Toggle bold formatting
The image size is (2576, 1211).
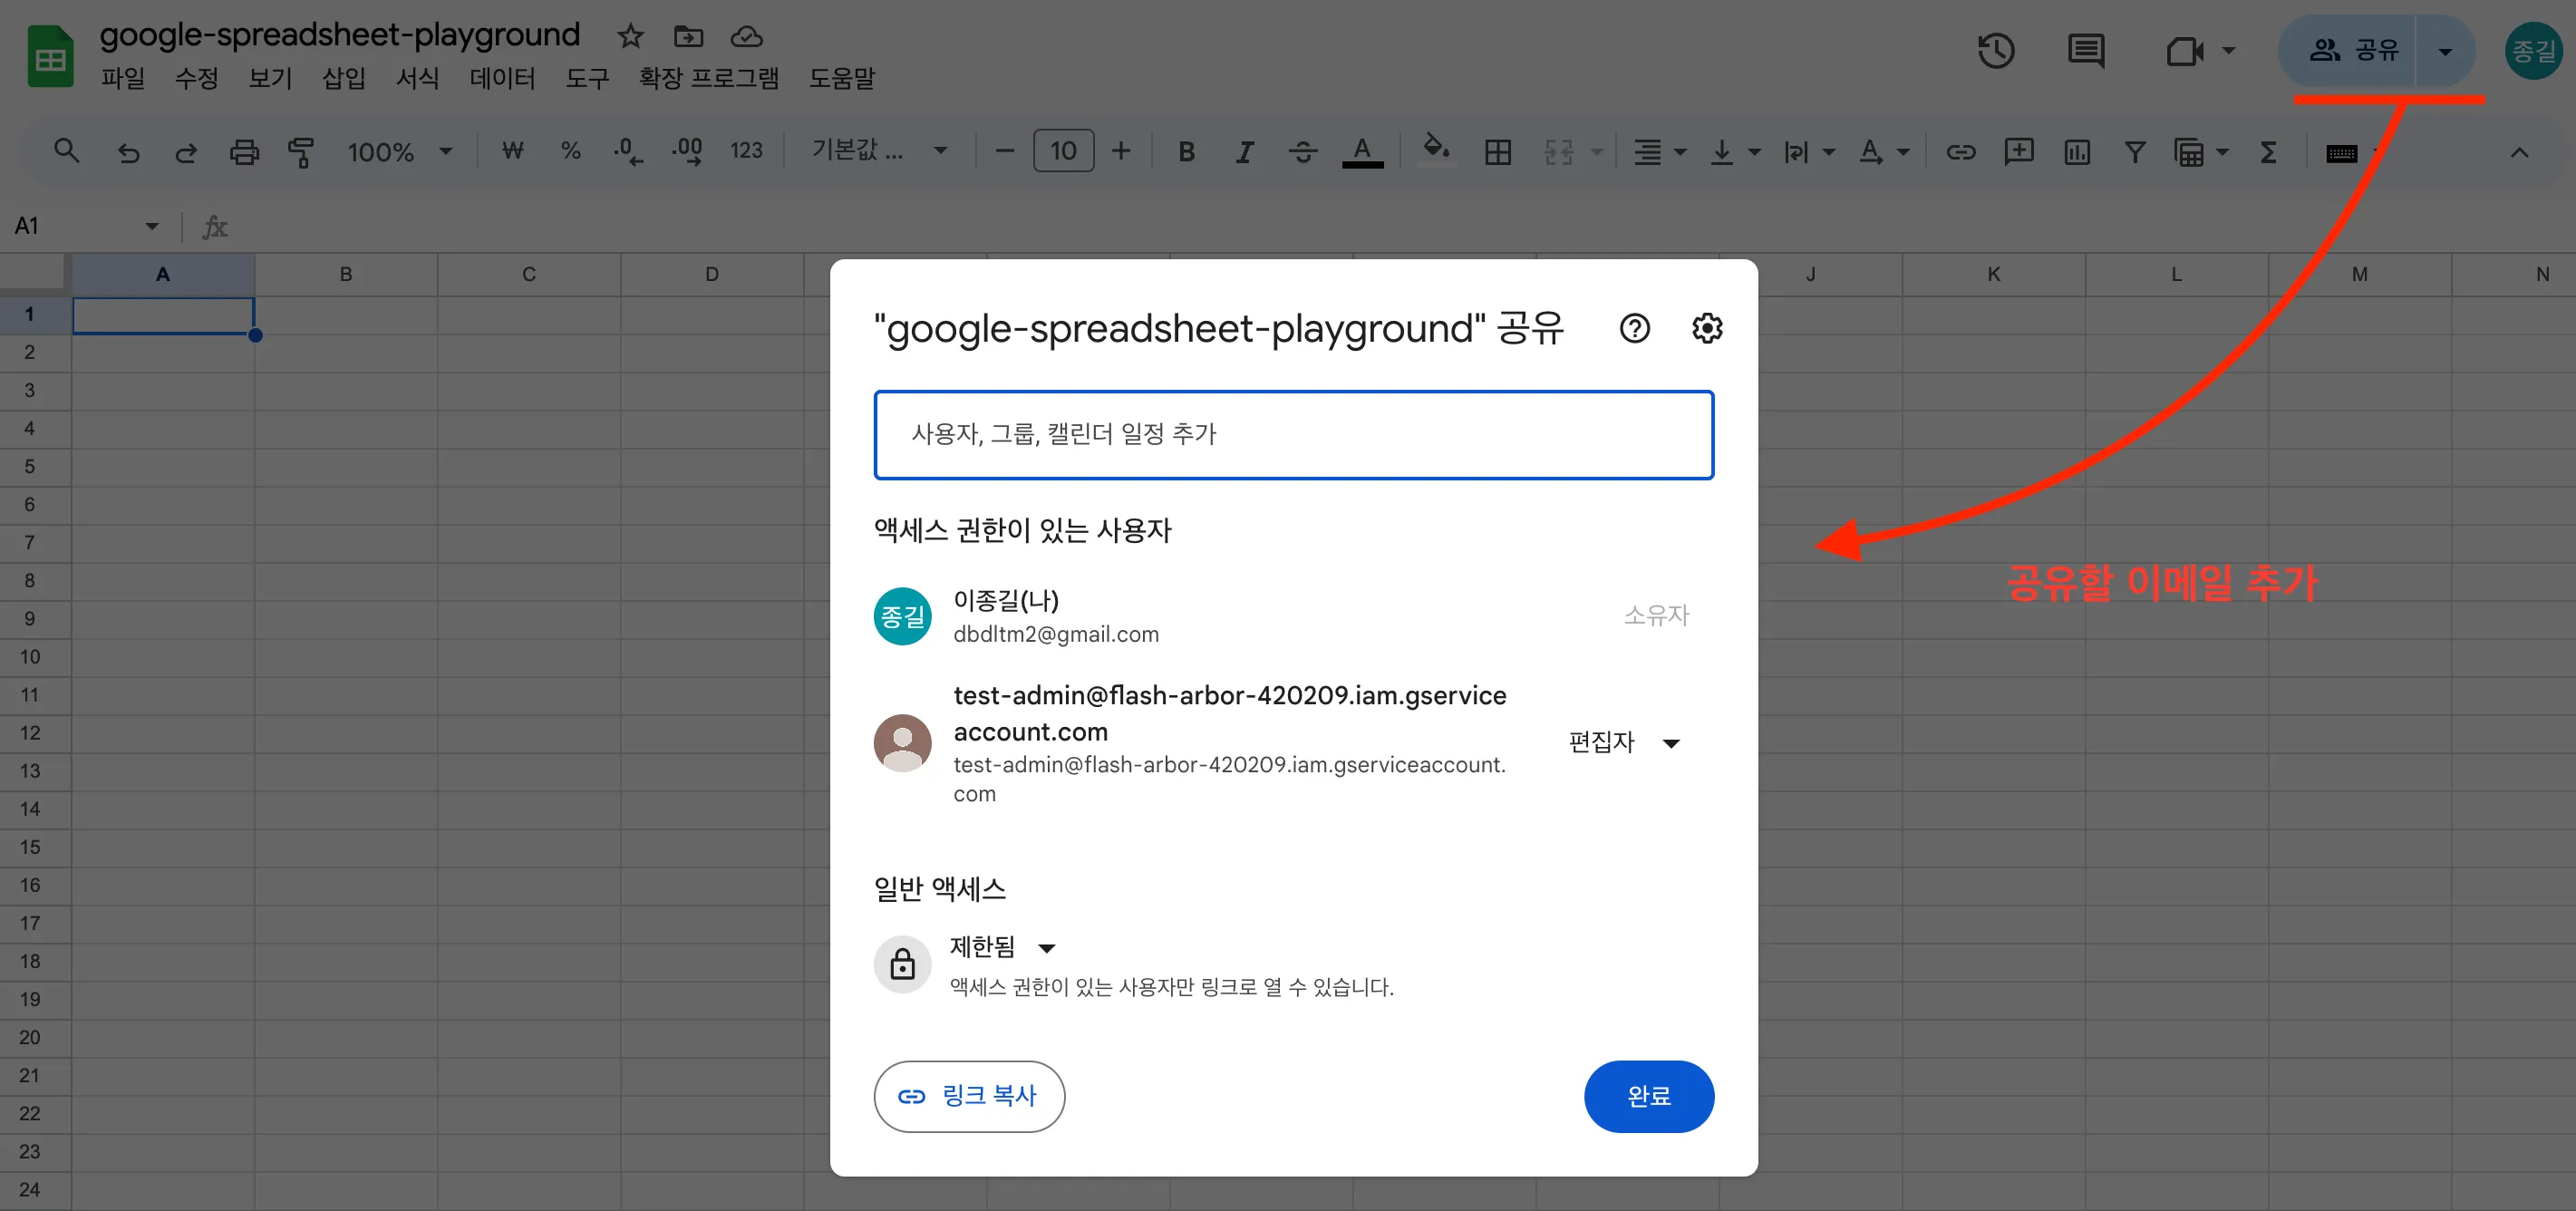pos(1186,151)
